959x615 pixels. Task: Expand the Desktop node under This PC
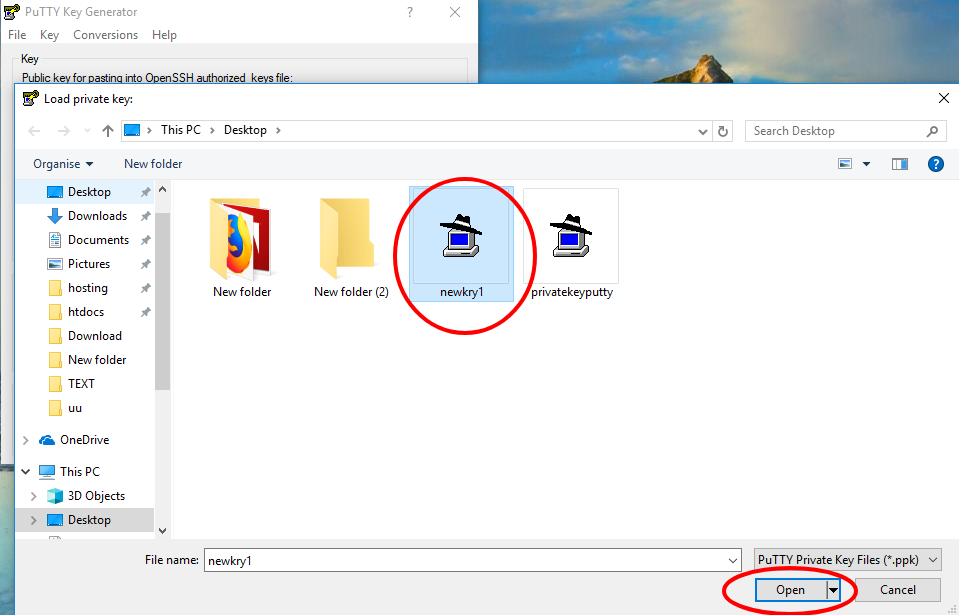pyautogui.click(x=34, y=520)
